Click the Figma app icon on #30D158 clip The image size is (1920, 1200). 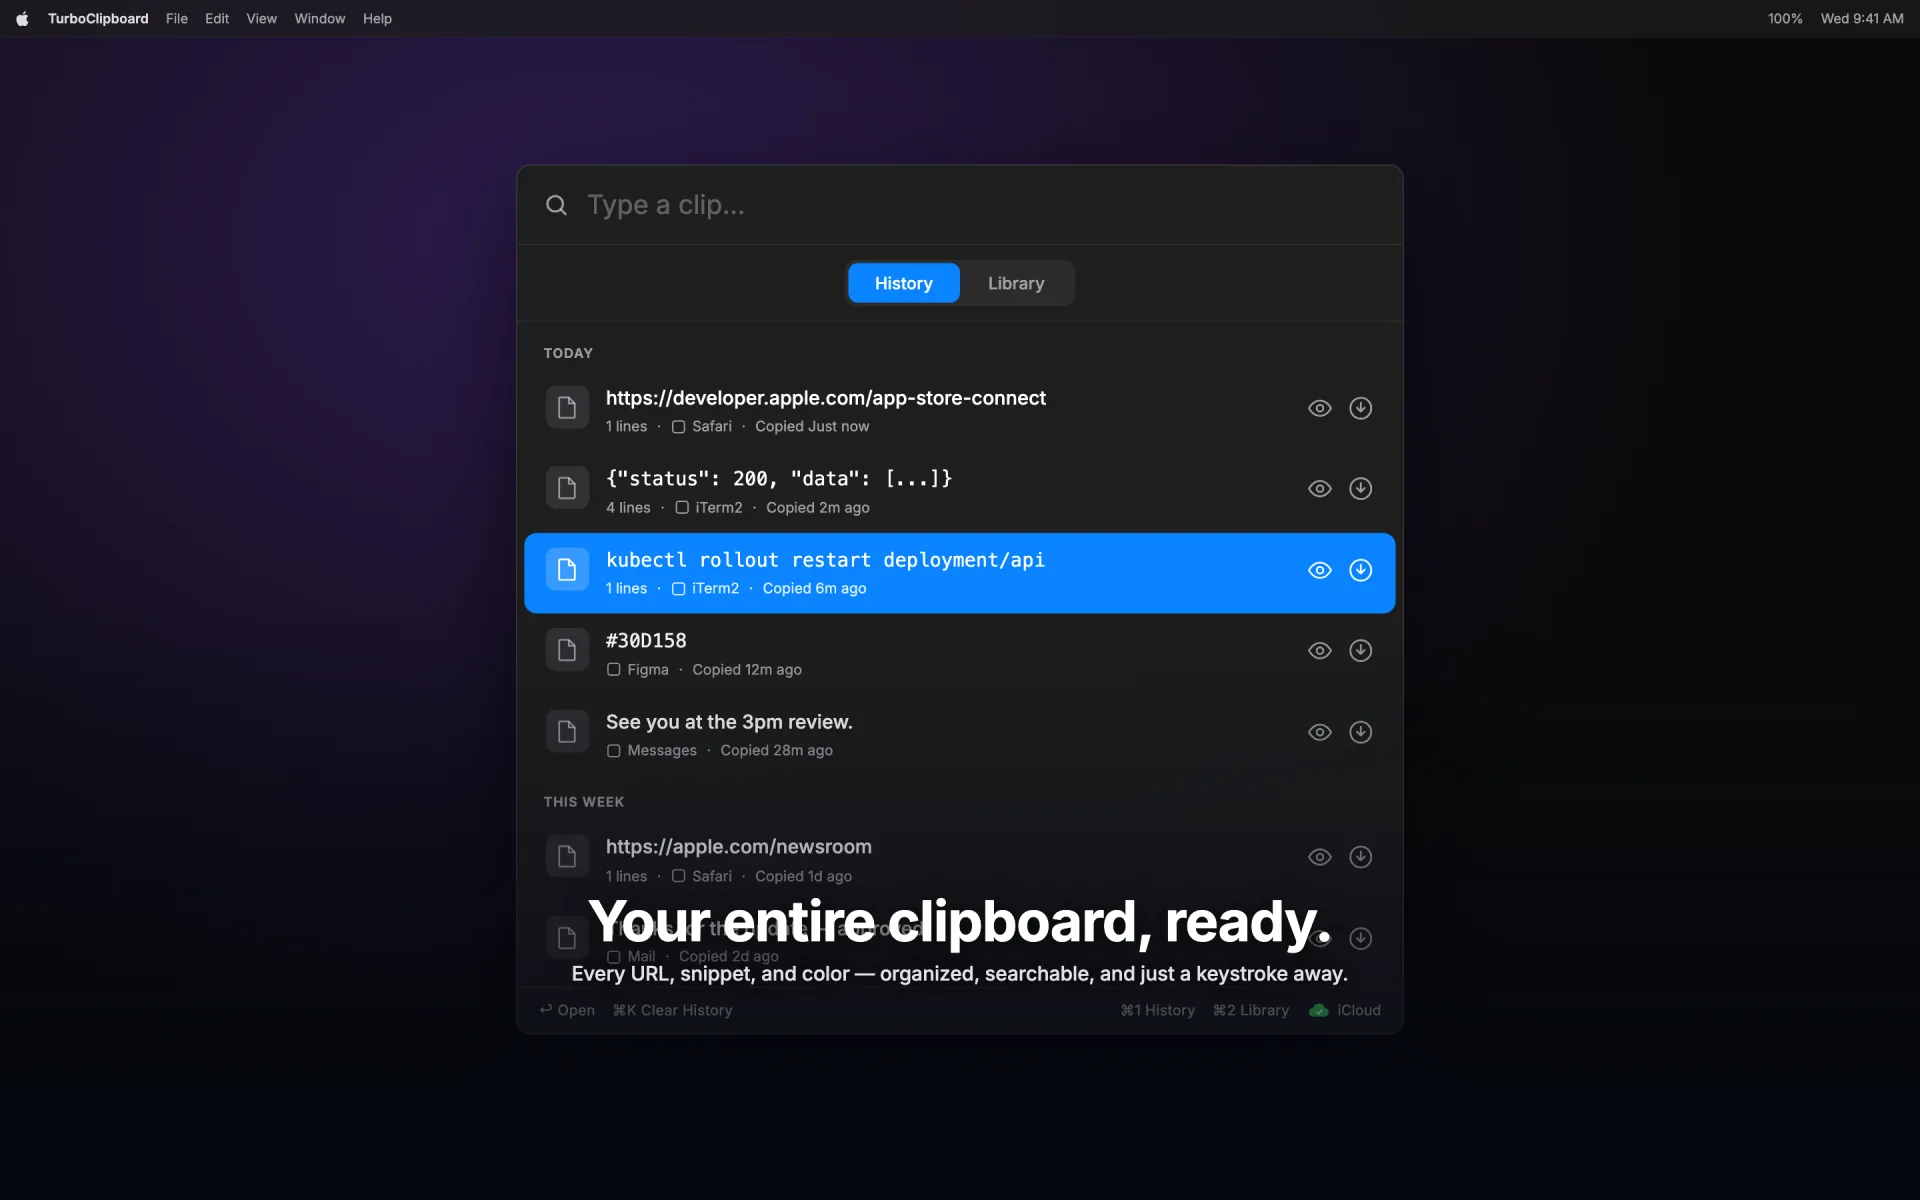pos(614,670)
